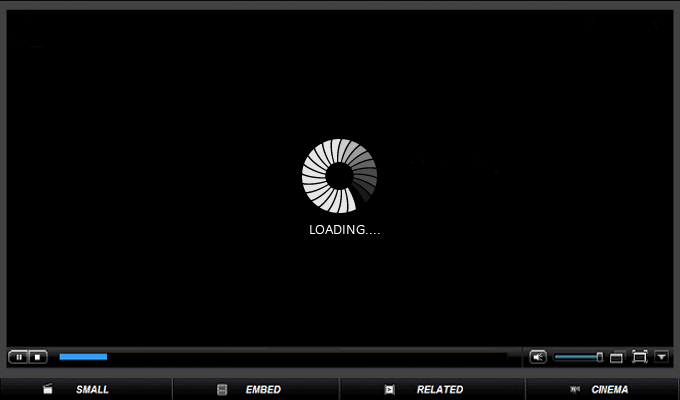Open the EMBED option label
This screenshot has height=400, width=680.
pos(263,390)
